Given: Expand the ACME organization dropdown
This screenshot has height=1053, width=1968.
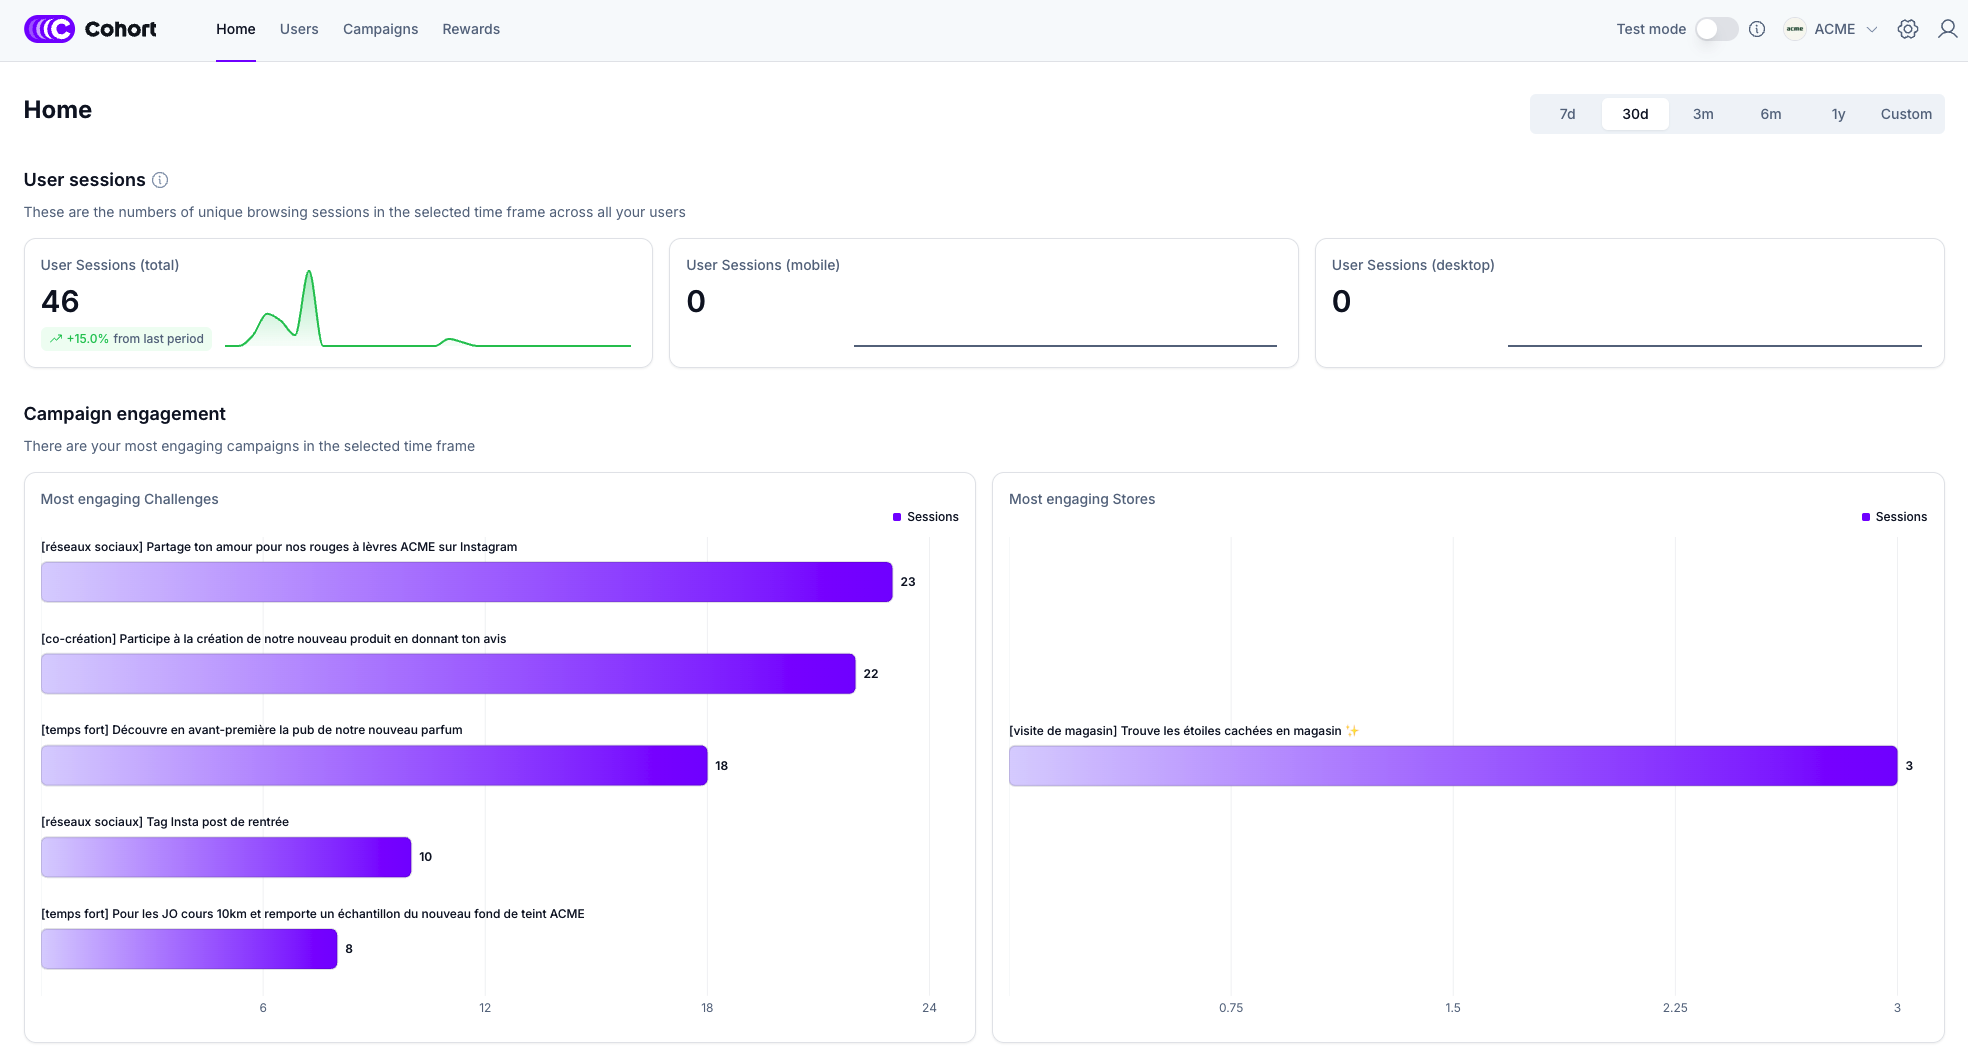Looking at the screenshot, I should [x=1871, y=29].
